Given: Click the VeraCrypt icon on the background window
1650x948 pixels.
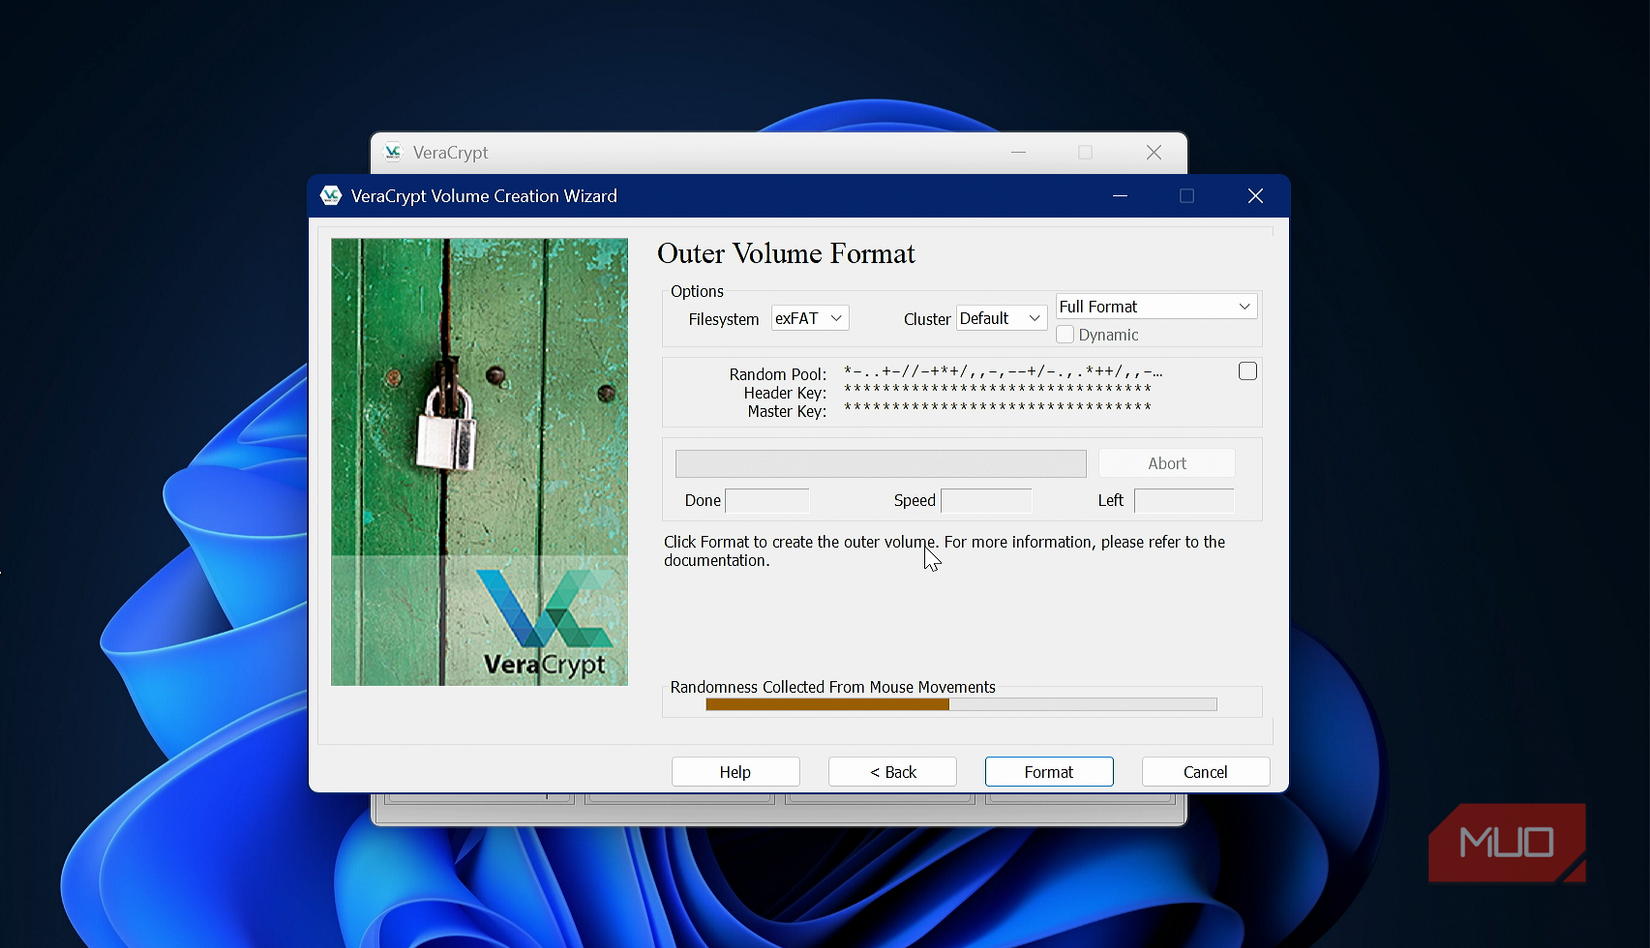Looking at the screenshot, I should (393, 152).
